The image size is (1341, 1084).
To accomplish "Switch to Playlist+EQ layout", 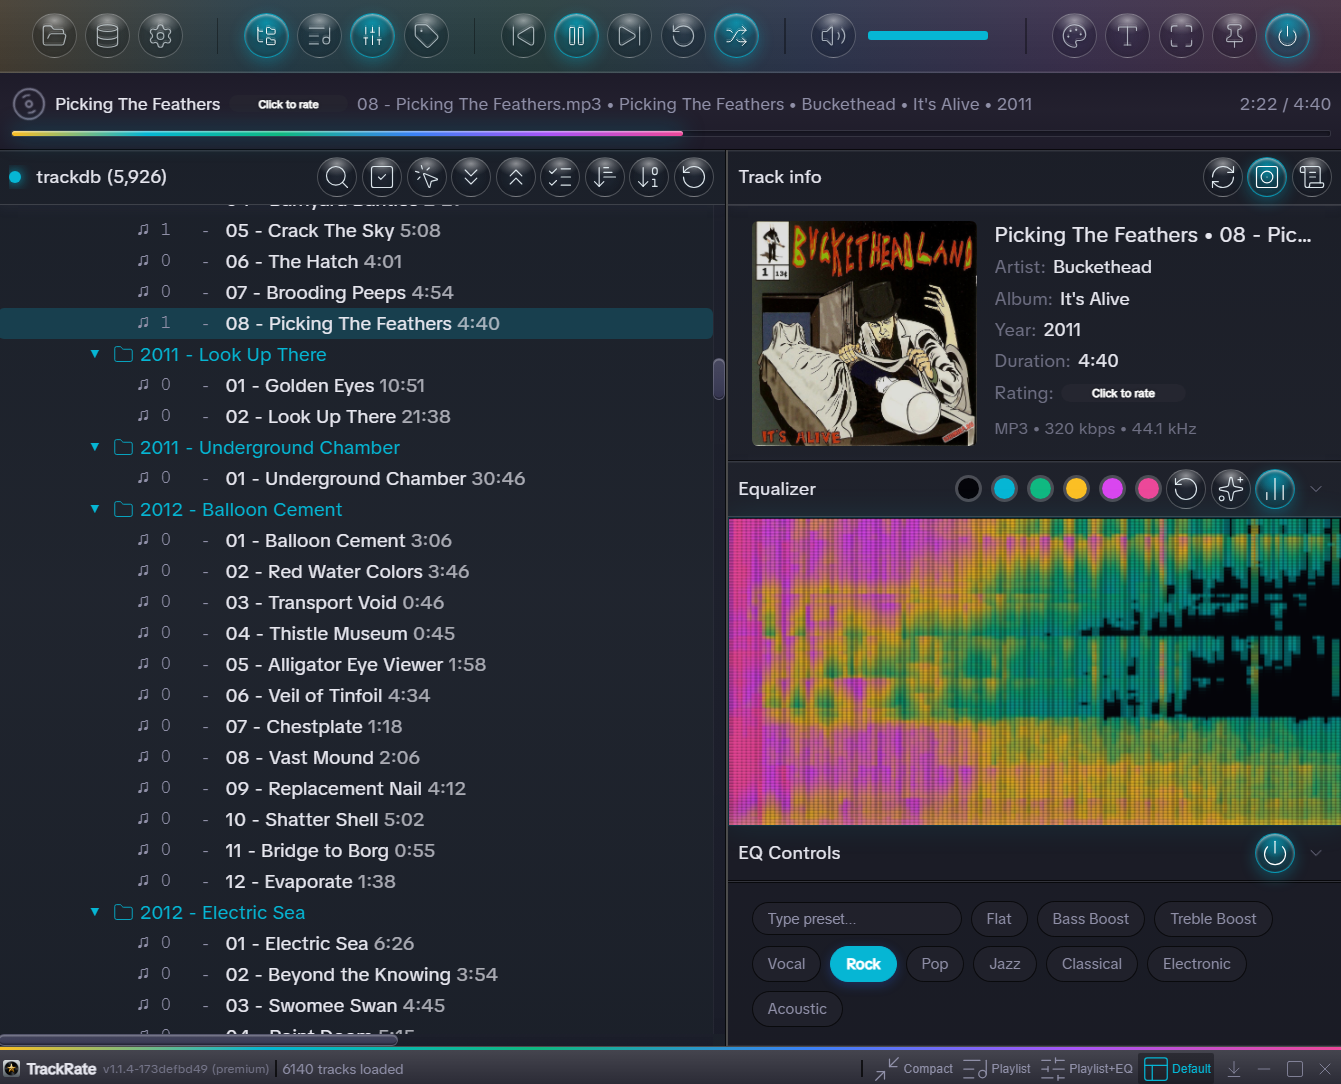I will [x=1086, y=1069].
